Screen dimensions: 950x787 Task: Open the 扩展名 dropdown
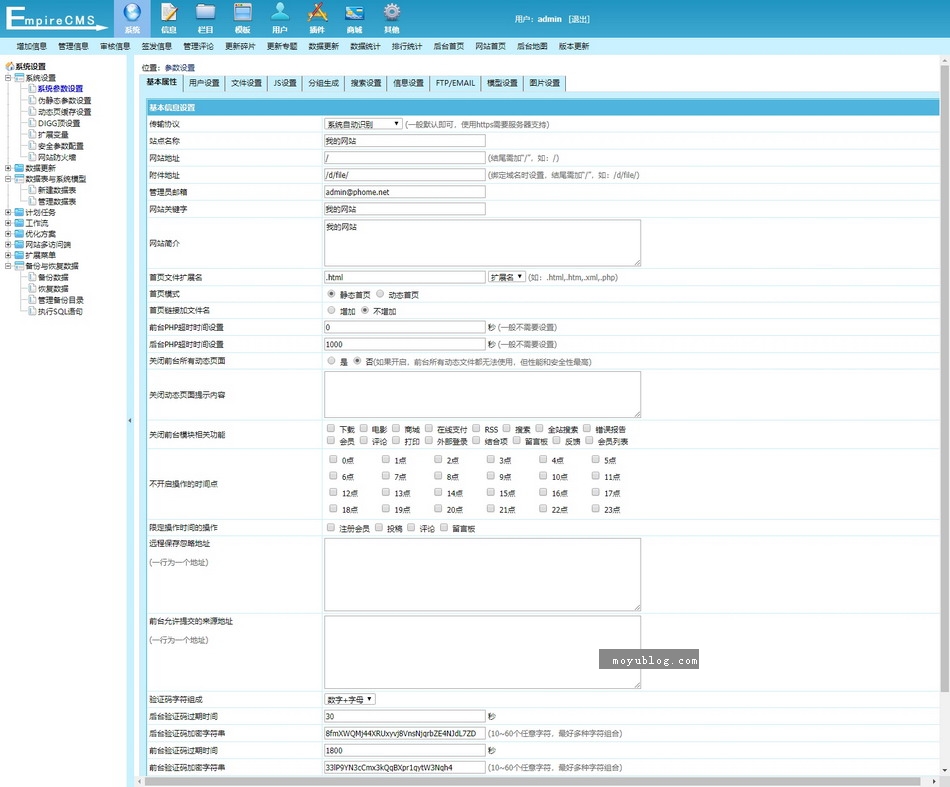(507, 277)
